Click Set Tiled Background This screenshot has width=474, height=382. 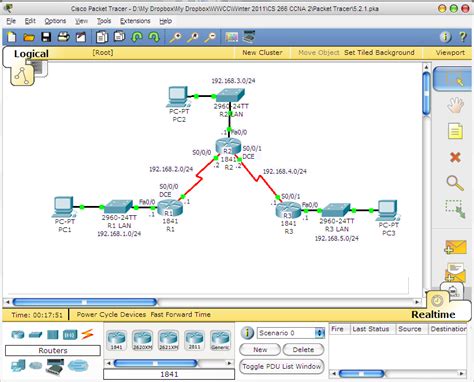coord(379,53)
